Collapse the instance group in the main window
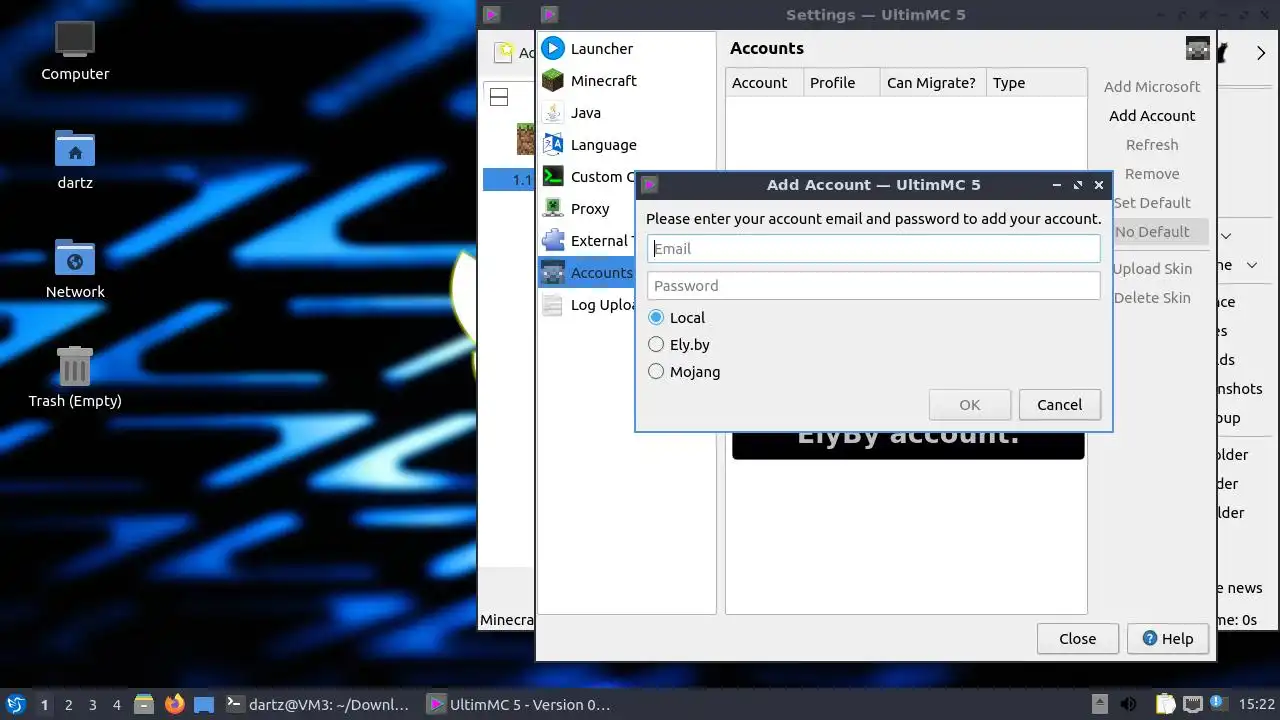The image size is (1280, 720). point(499,97)
